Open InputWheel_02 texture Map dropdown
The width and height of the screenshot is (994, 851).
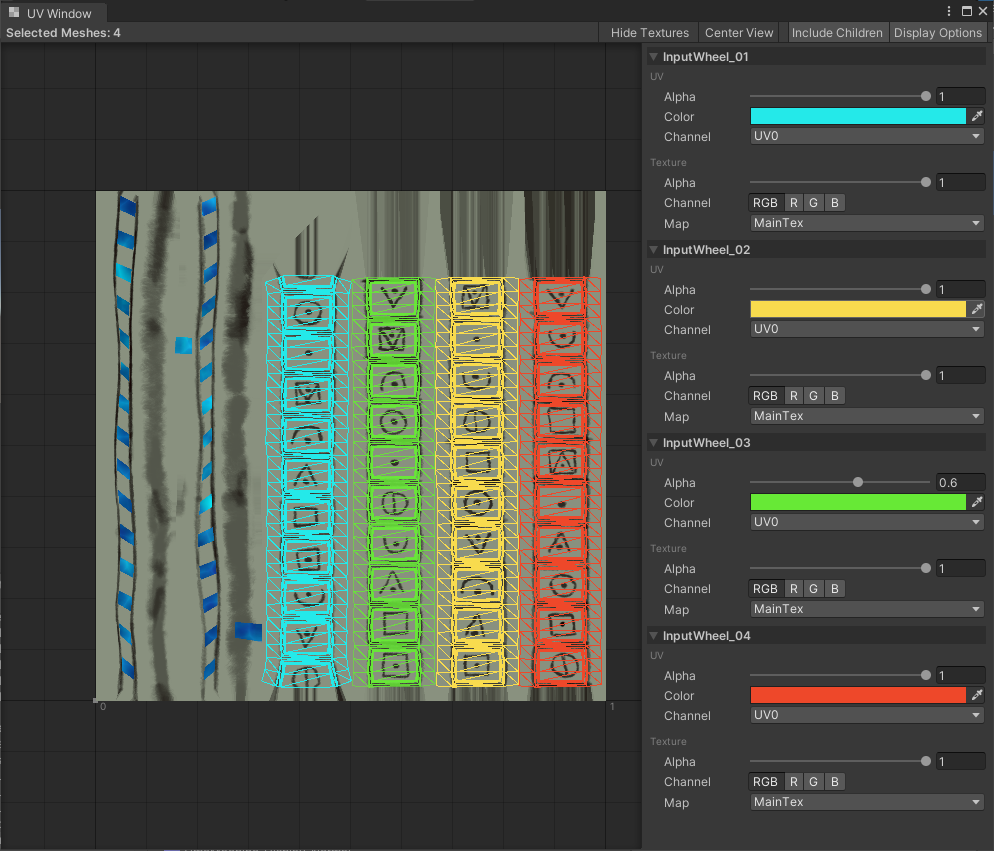(867, 416)
